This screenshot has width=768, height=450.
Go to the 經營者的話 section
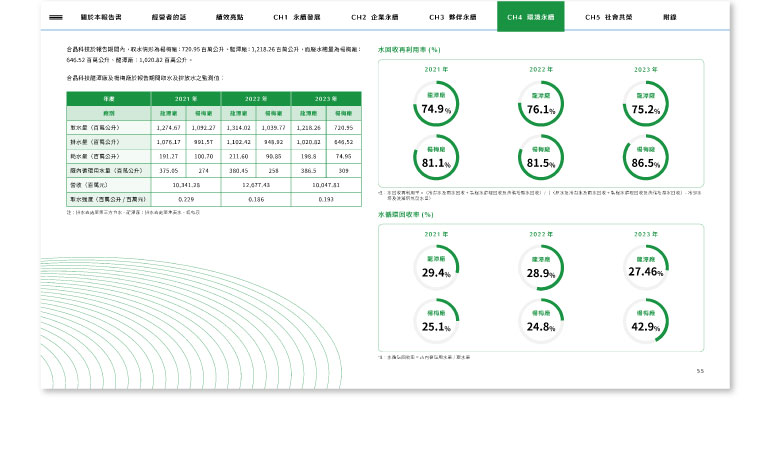click(170, 17)
